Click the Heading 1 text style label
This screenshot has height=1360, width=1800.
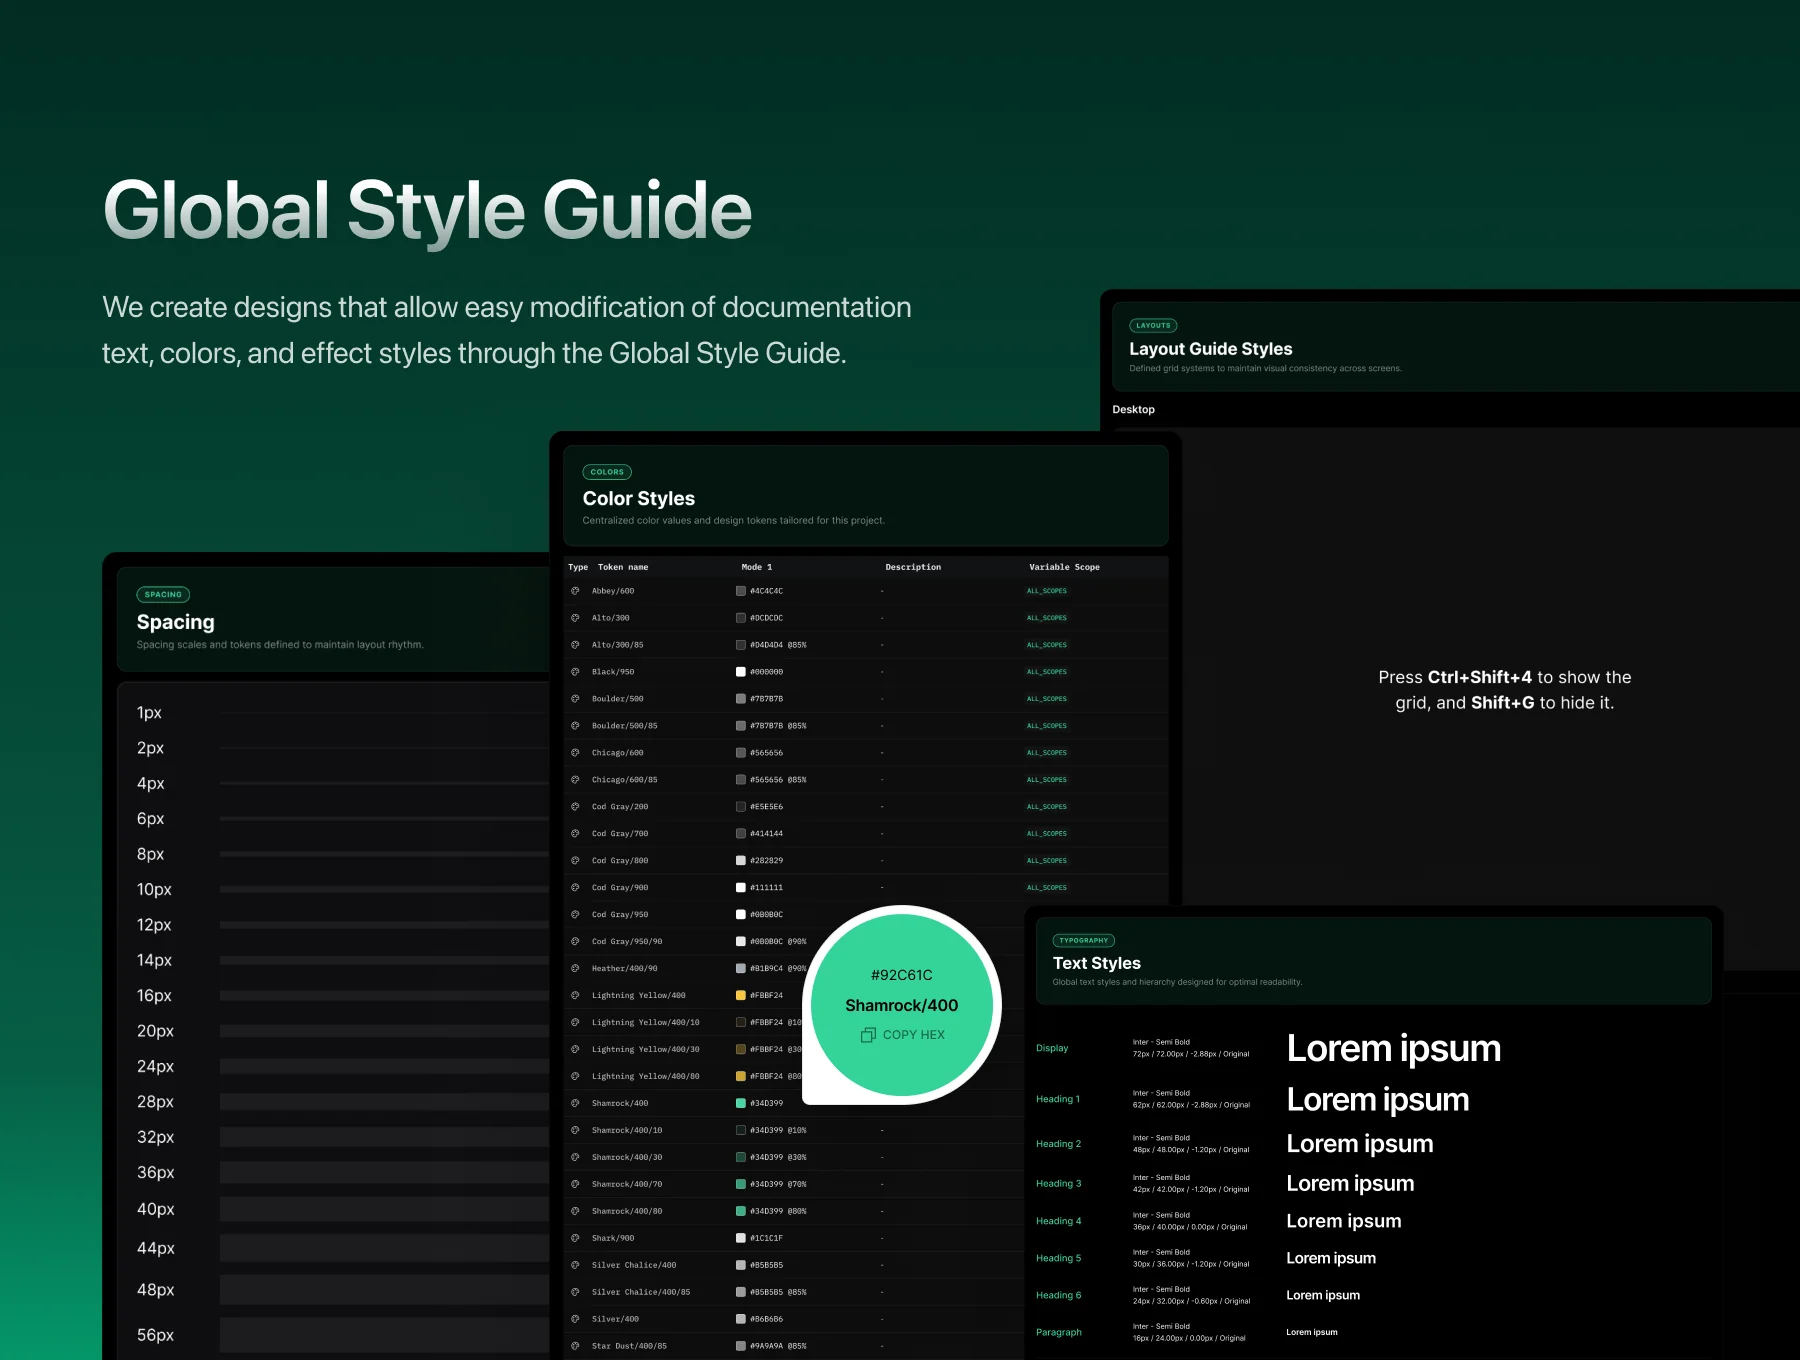click(1058, 1100)
